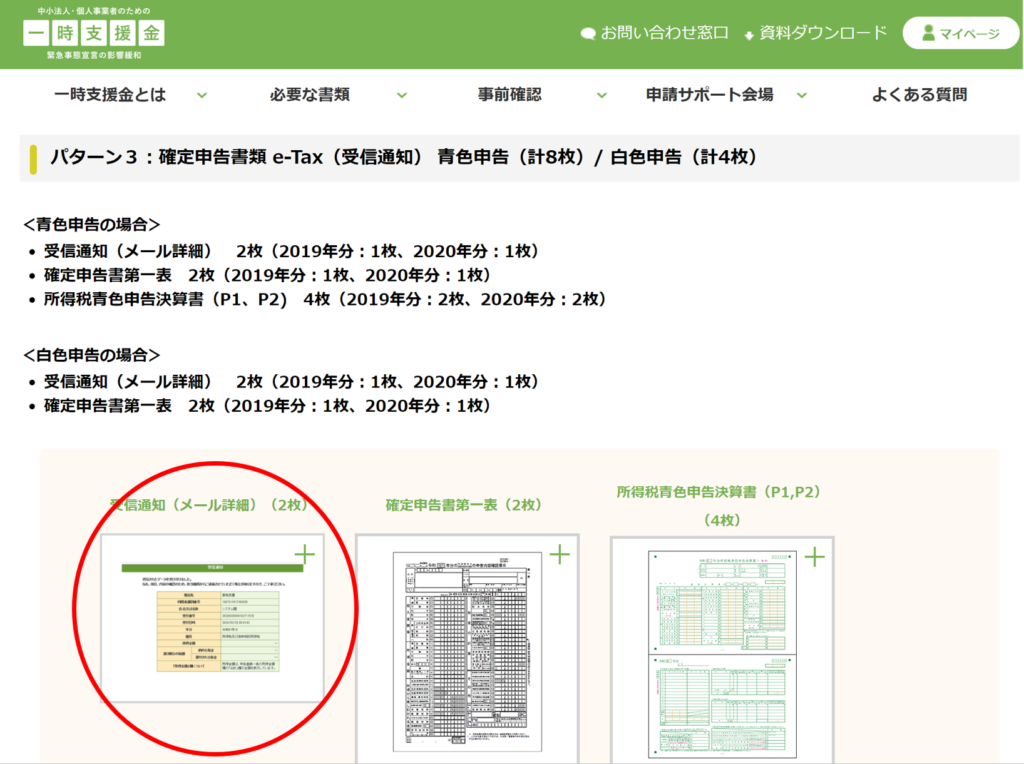Click the plus icon on 受信通知 sample image
This screenshot has height=764, width=1024.
[305, 552]
